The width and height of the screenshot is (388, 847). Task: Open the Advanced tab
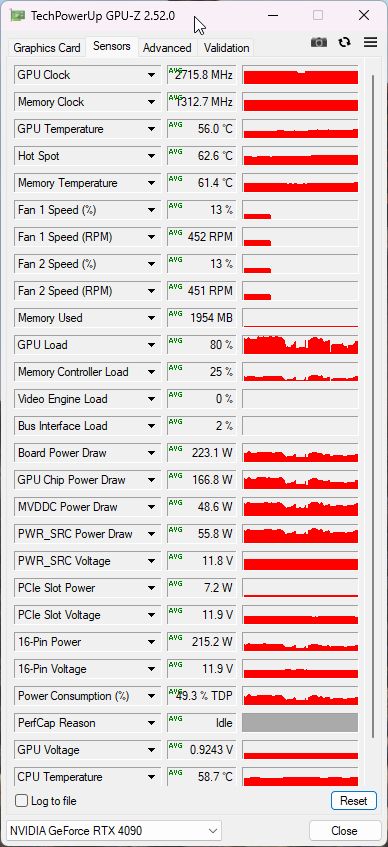tap(167, 48)
